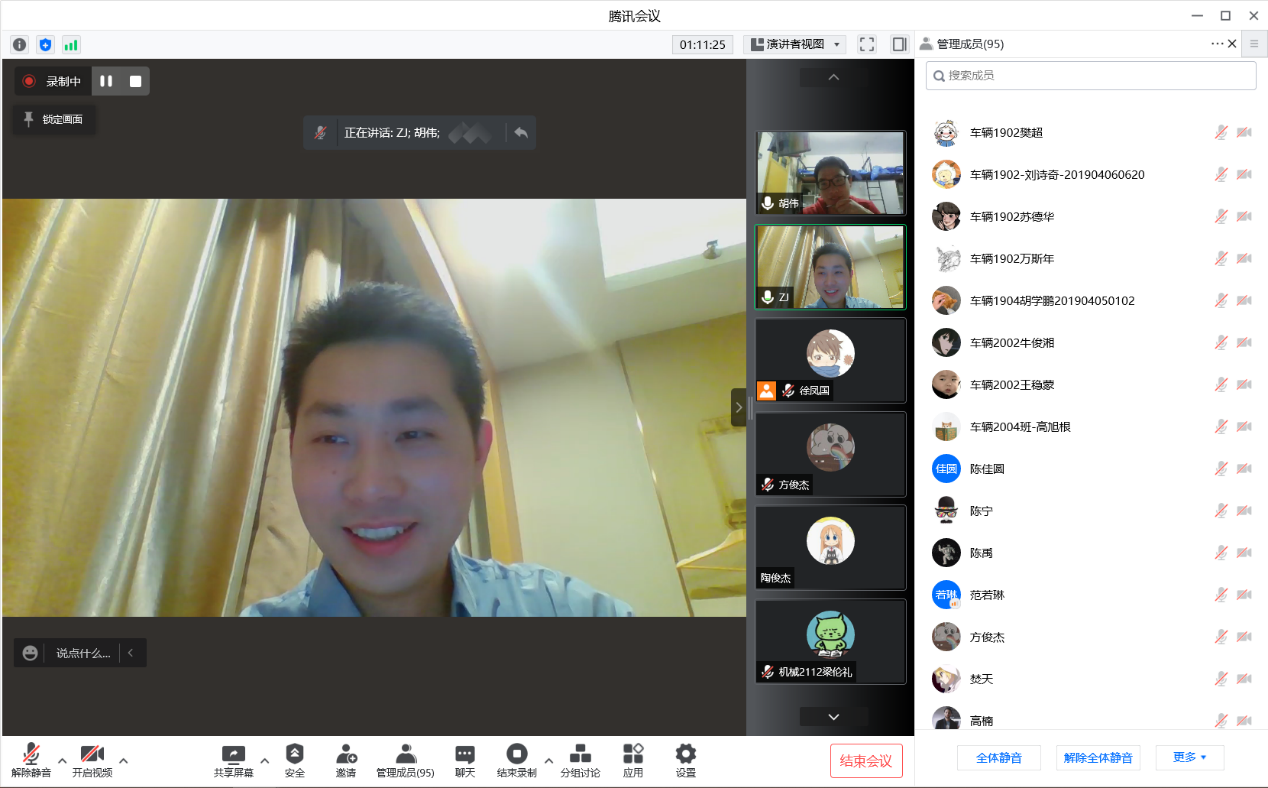Open 设置 settings gear
The width and height of the screenshot is (1268, 788).
click(x=685, y=755)
